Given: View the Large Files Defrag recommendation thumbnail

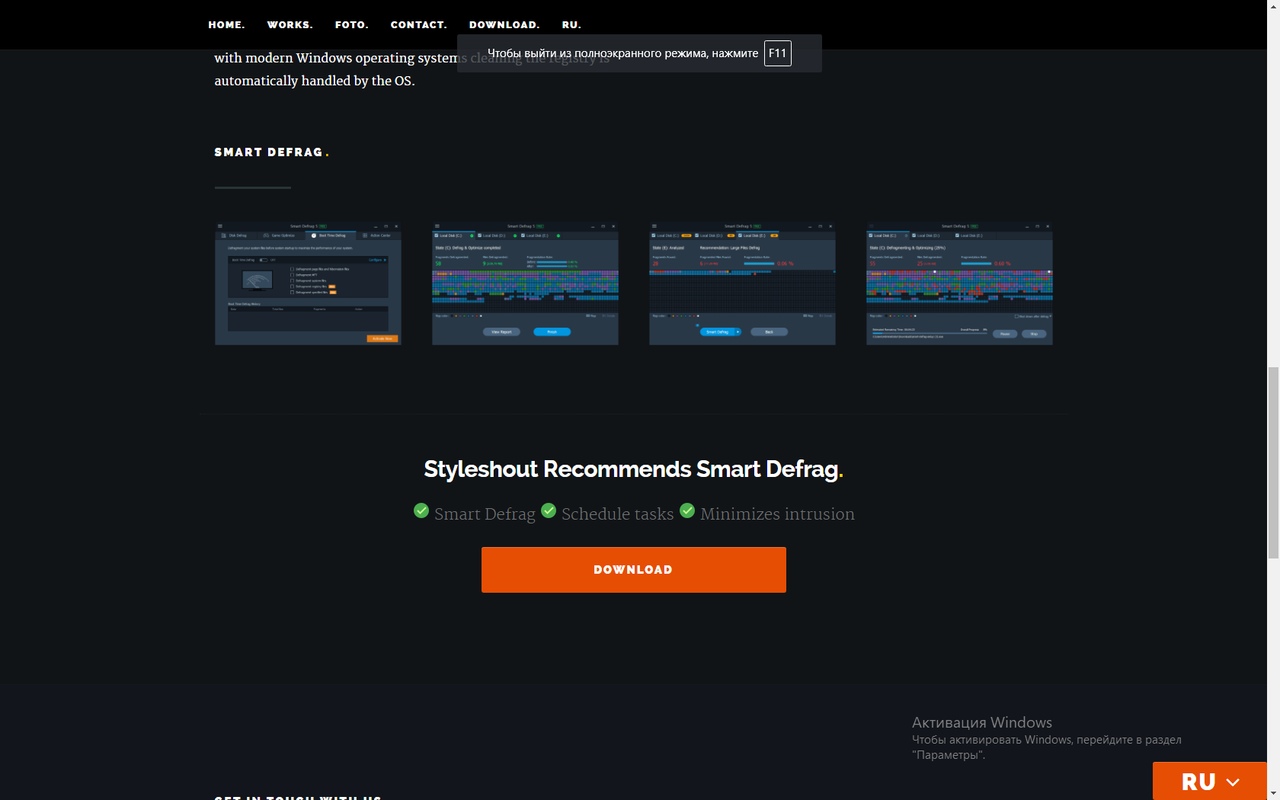Looking at the screenshot, I should (x=742, y=284).
